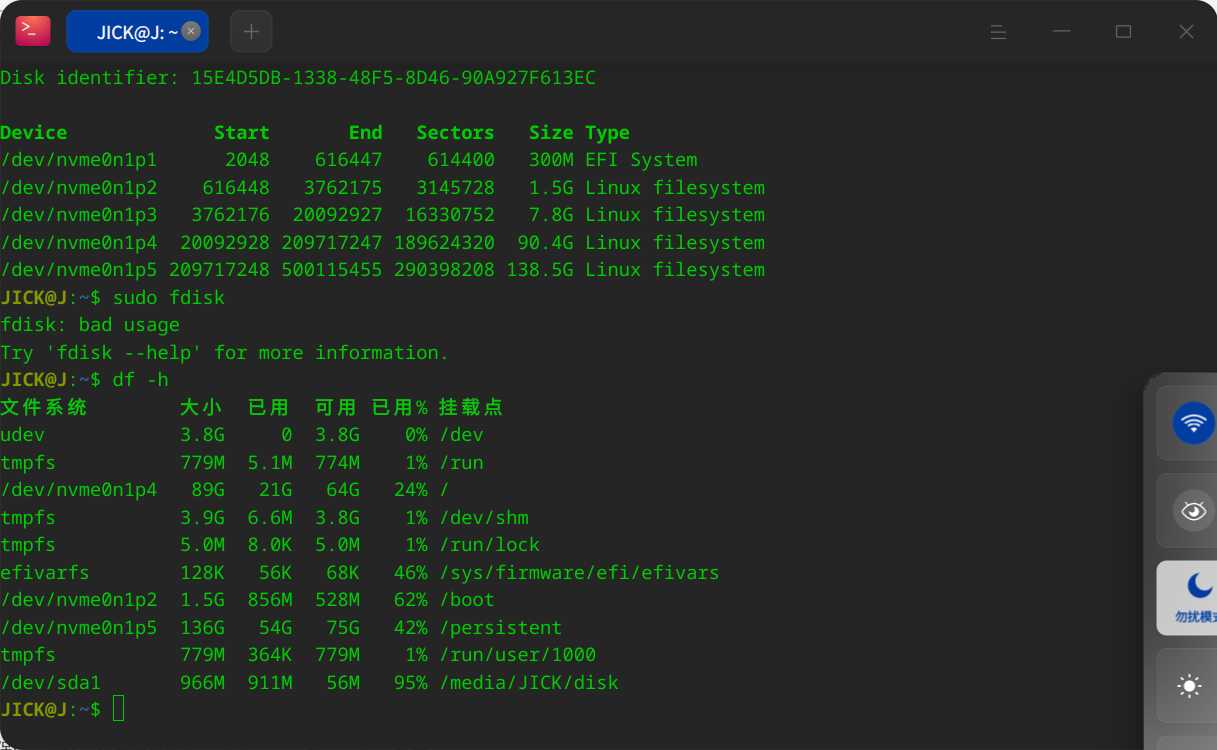Click the '/dev/shm' mount point
This screenshot has width=1217, height=750.
483,518
